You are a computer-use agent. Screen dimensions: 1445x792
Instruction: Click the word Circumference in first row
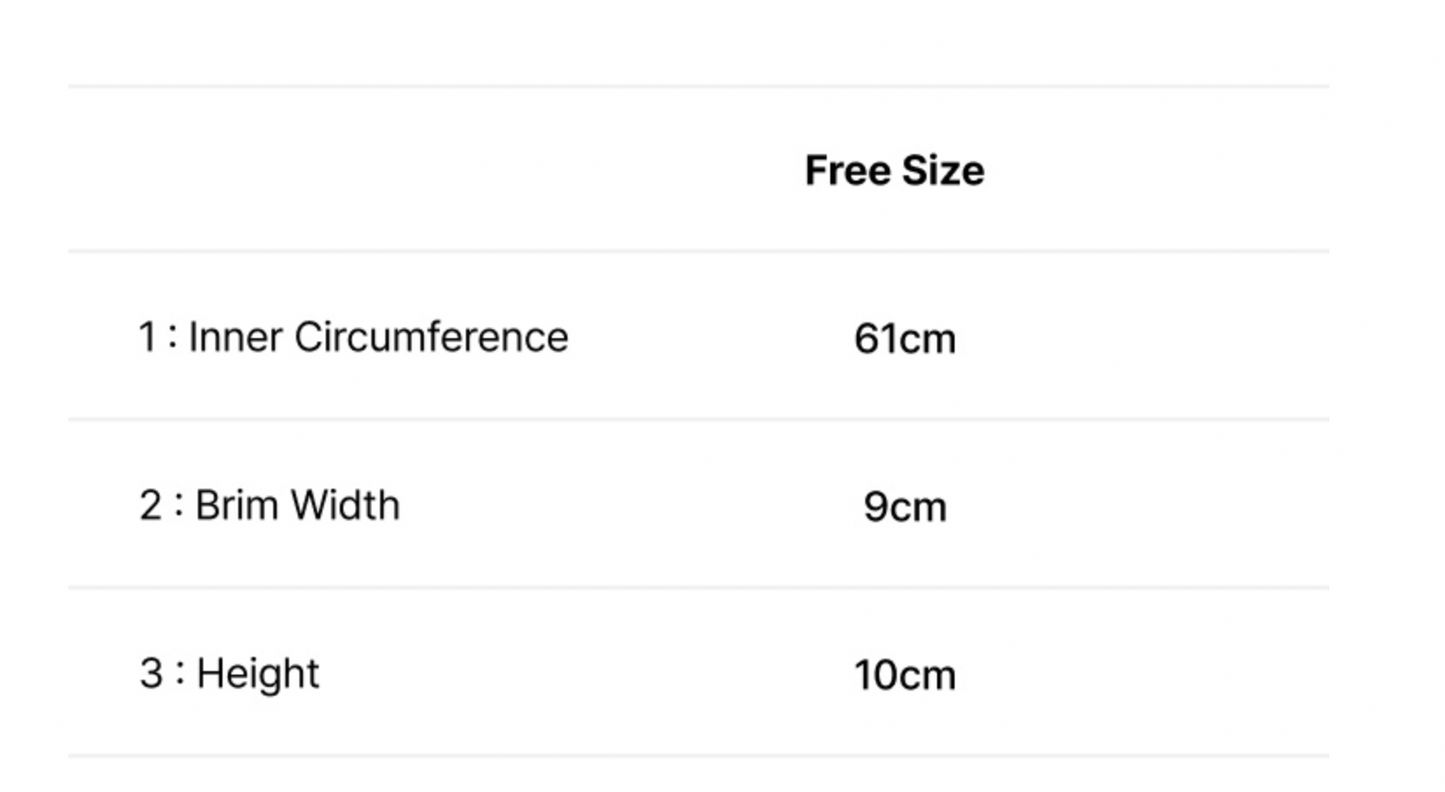(x=431, y=337)
